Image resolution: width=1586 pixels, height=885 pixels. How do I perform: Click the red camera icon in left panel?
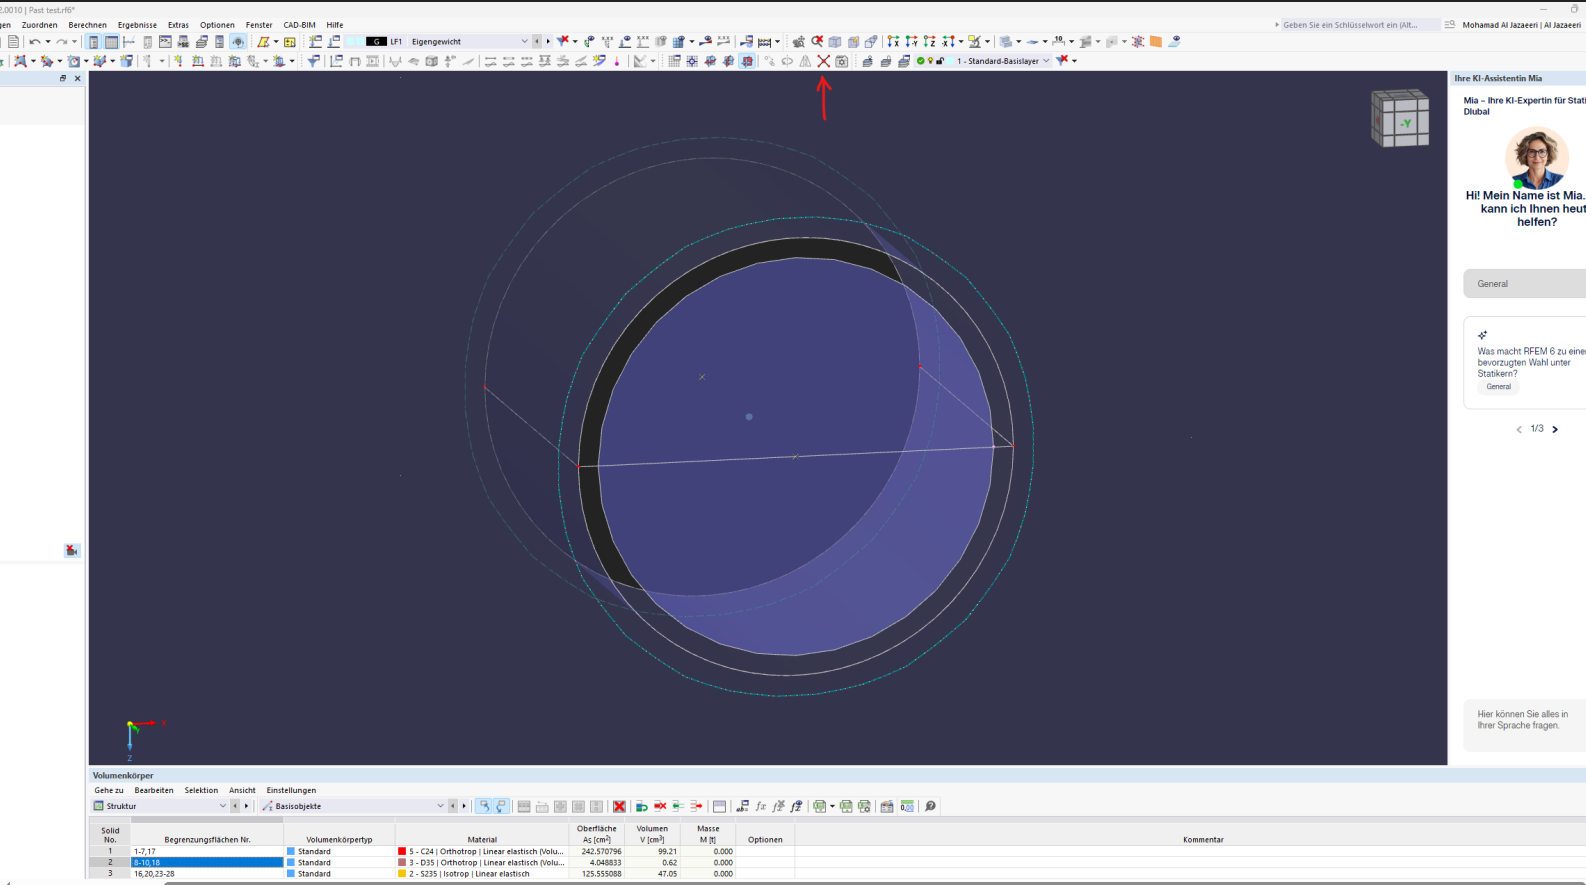(x=72, y=551)
